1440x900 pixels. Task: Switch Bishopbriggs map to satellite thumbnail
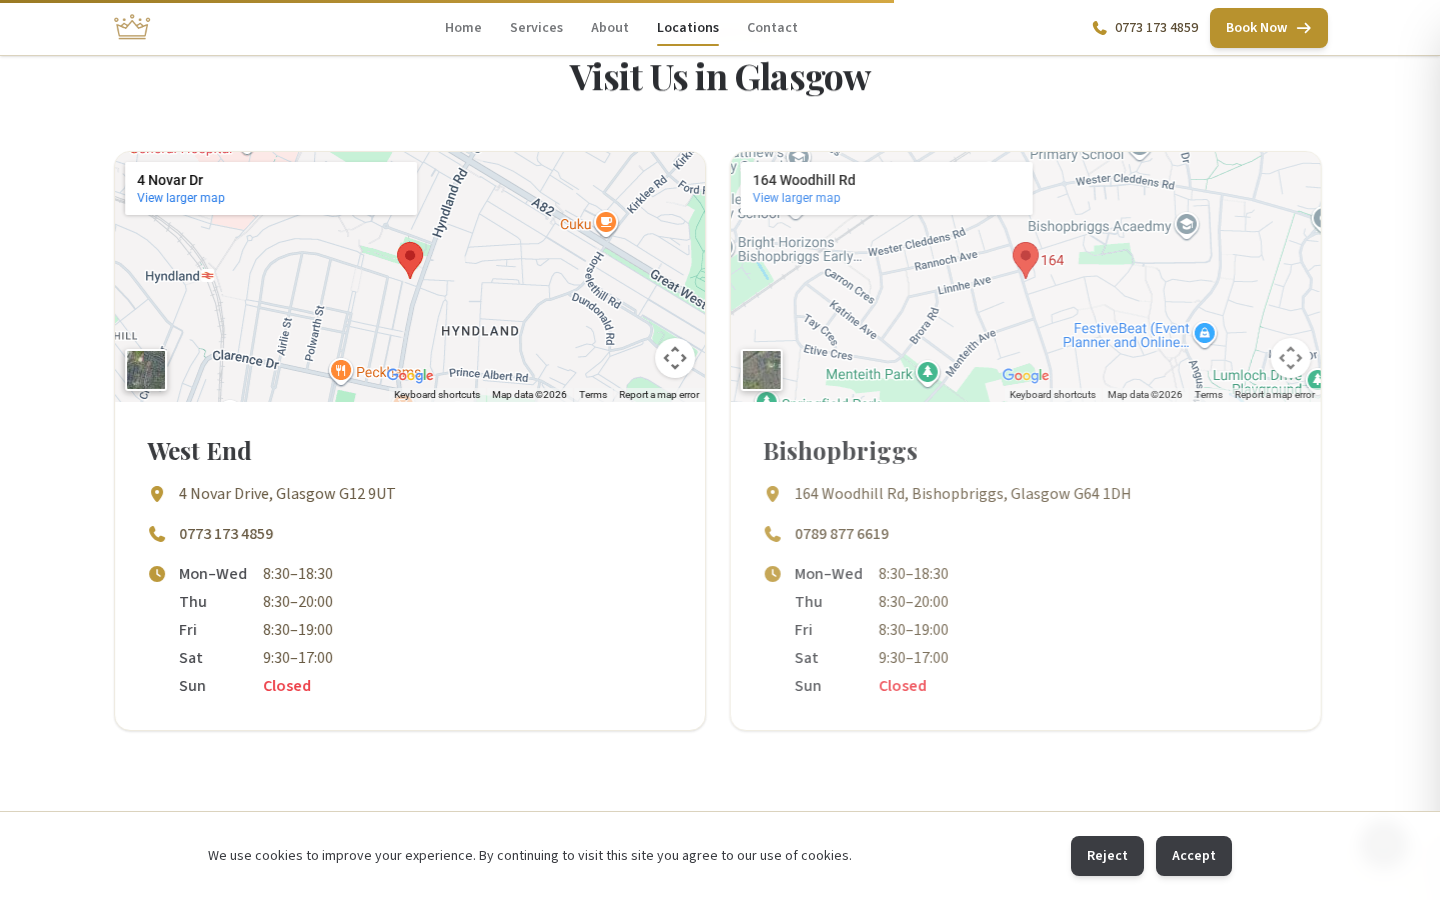762,370
